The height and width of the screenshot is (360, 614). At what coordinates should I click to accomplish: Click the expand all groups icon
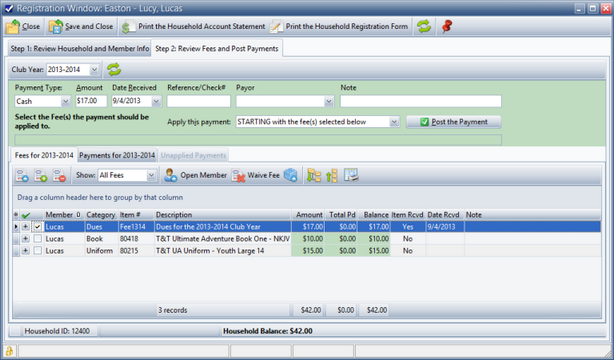pyautogui.click(x=314, y=175)
